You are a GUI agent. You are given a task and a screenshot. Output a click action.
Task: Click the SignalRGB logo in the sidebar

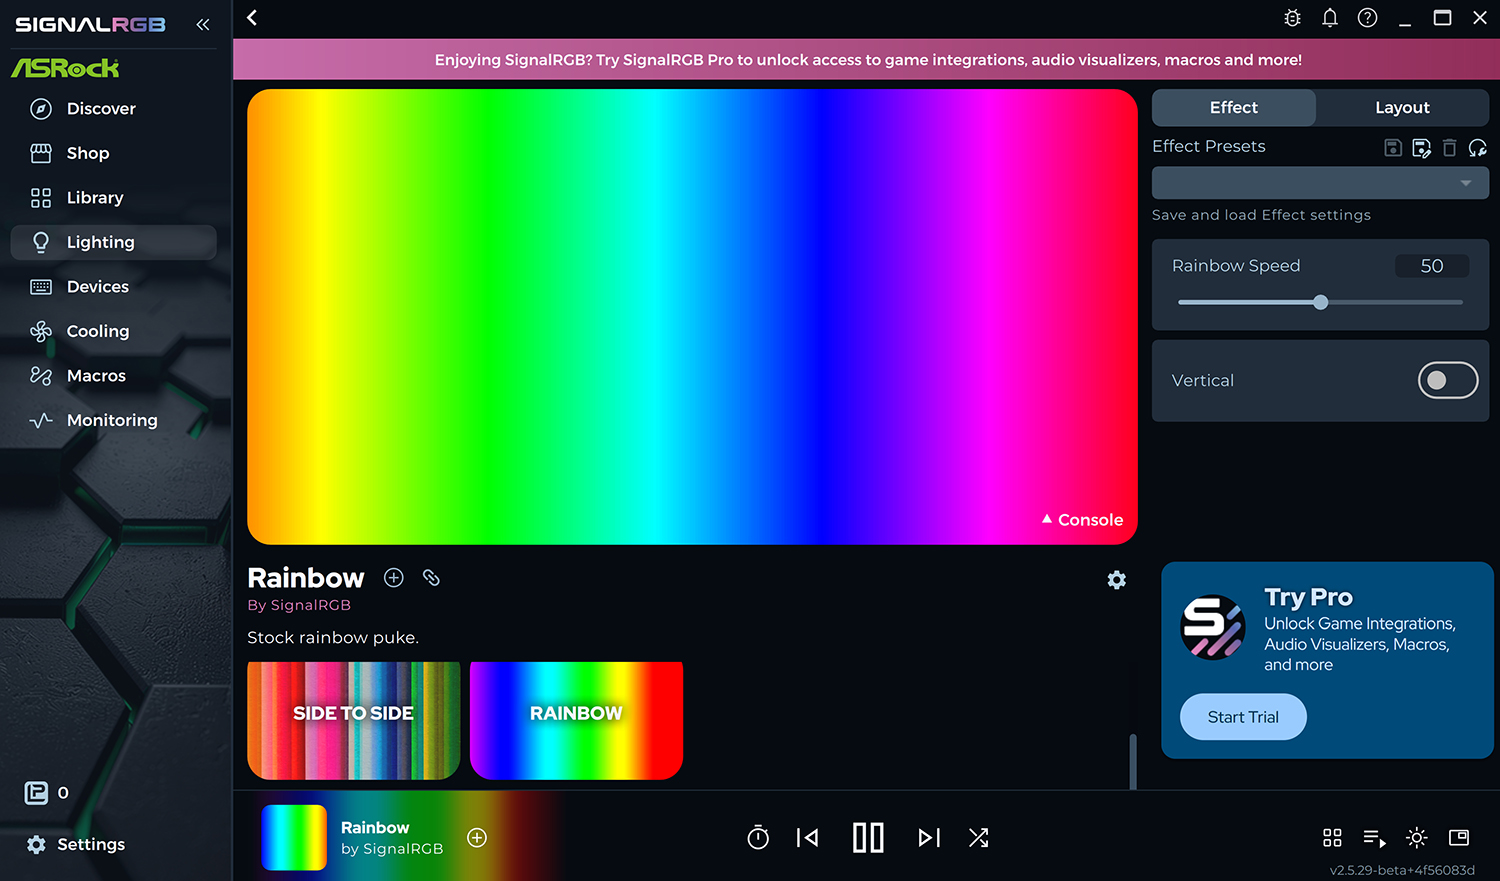pos(90,24)
